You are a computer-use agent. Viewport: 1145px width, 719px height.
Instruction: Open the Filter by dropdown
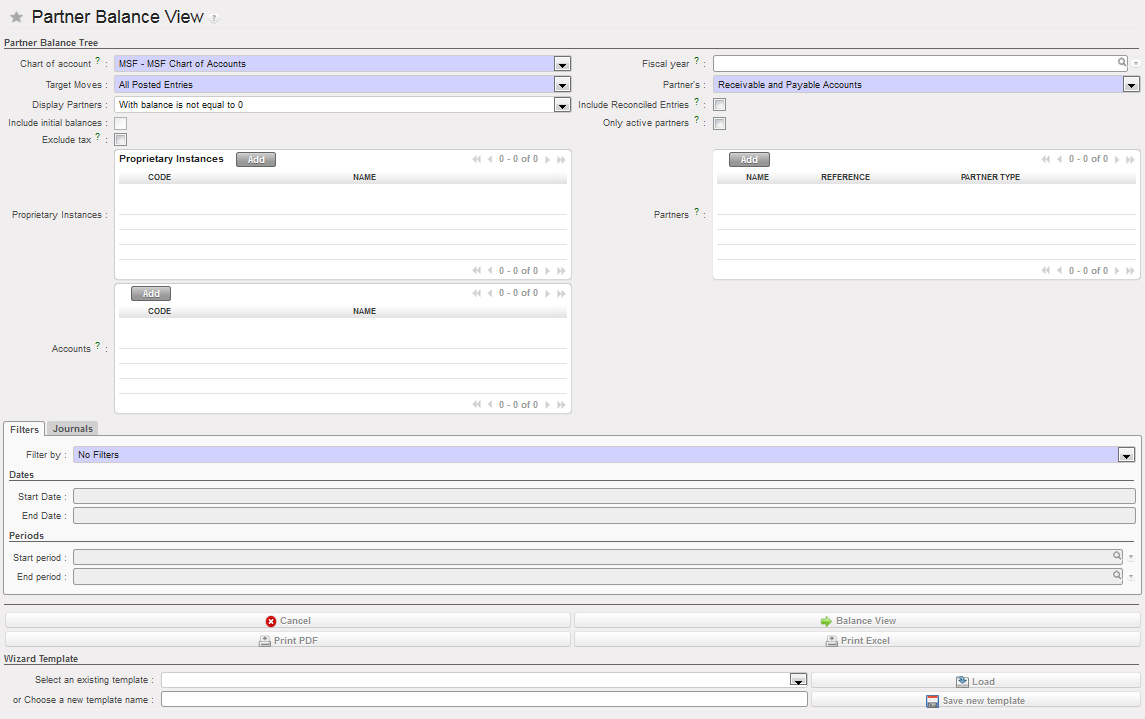click(x=1125, y=455)
